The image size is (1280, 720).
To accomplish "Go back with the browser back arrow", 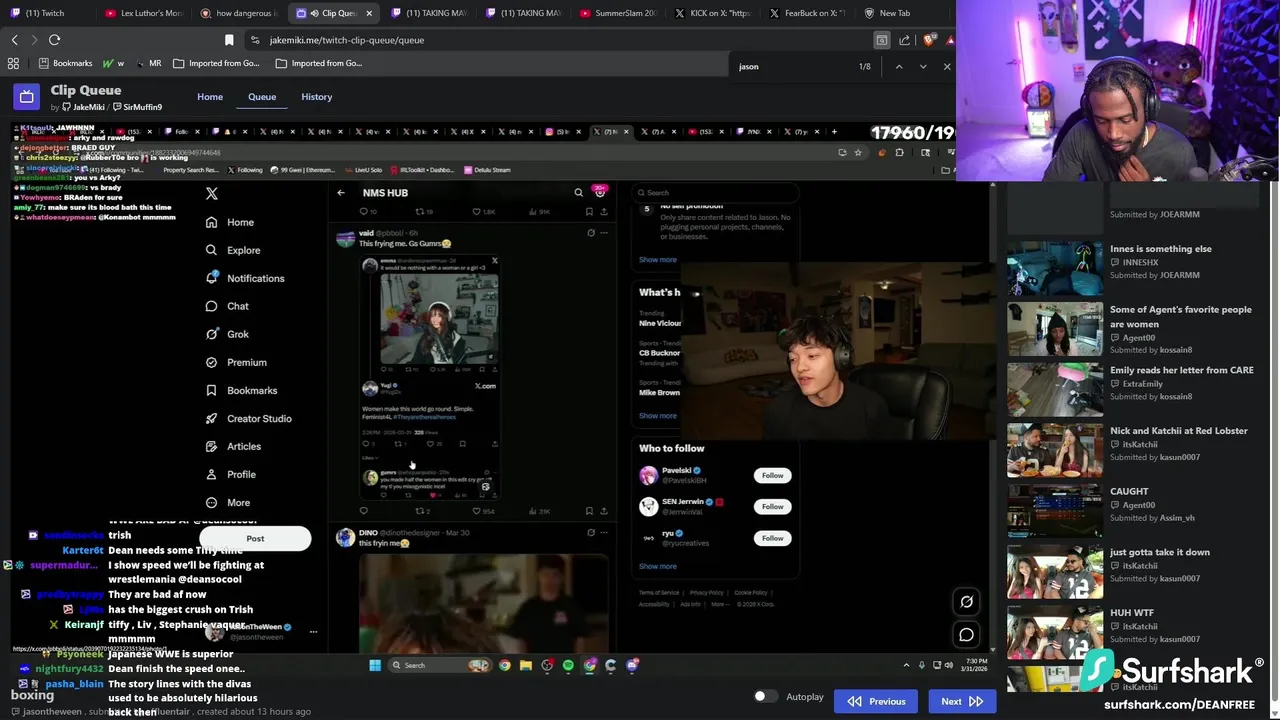I will pos(14,40).
